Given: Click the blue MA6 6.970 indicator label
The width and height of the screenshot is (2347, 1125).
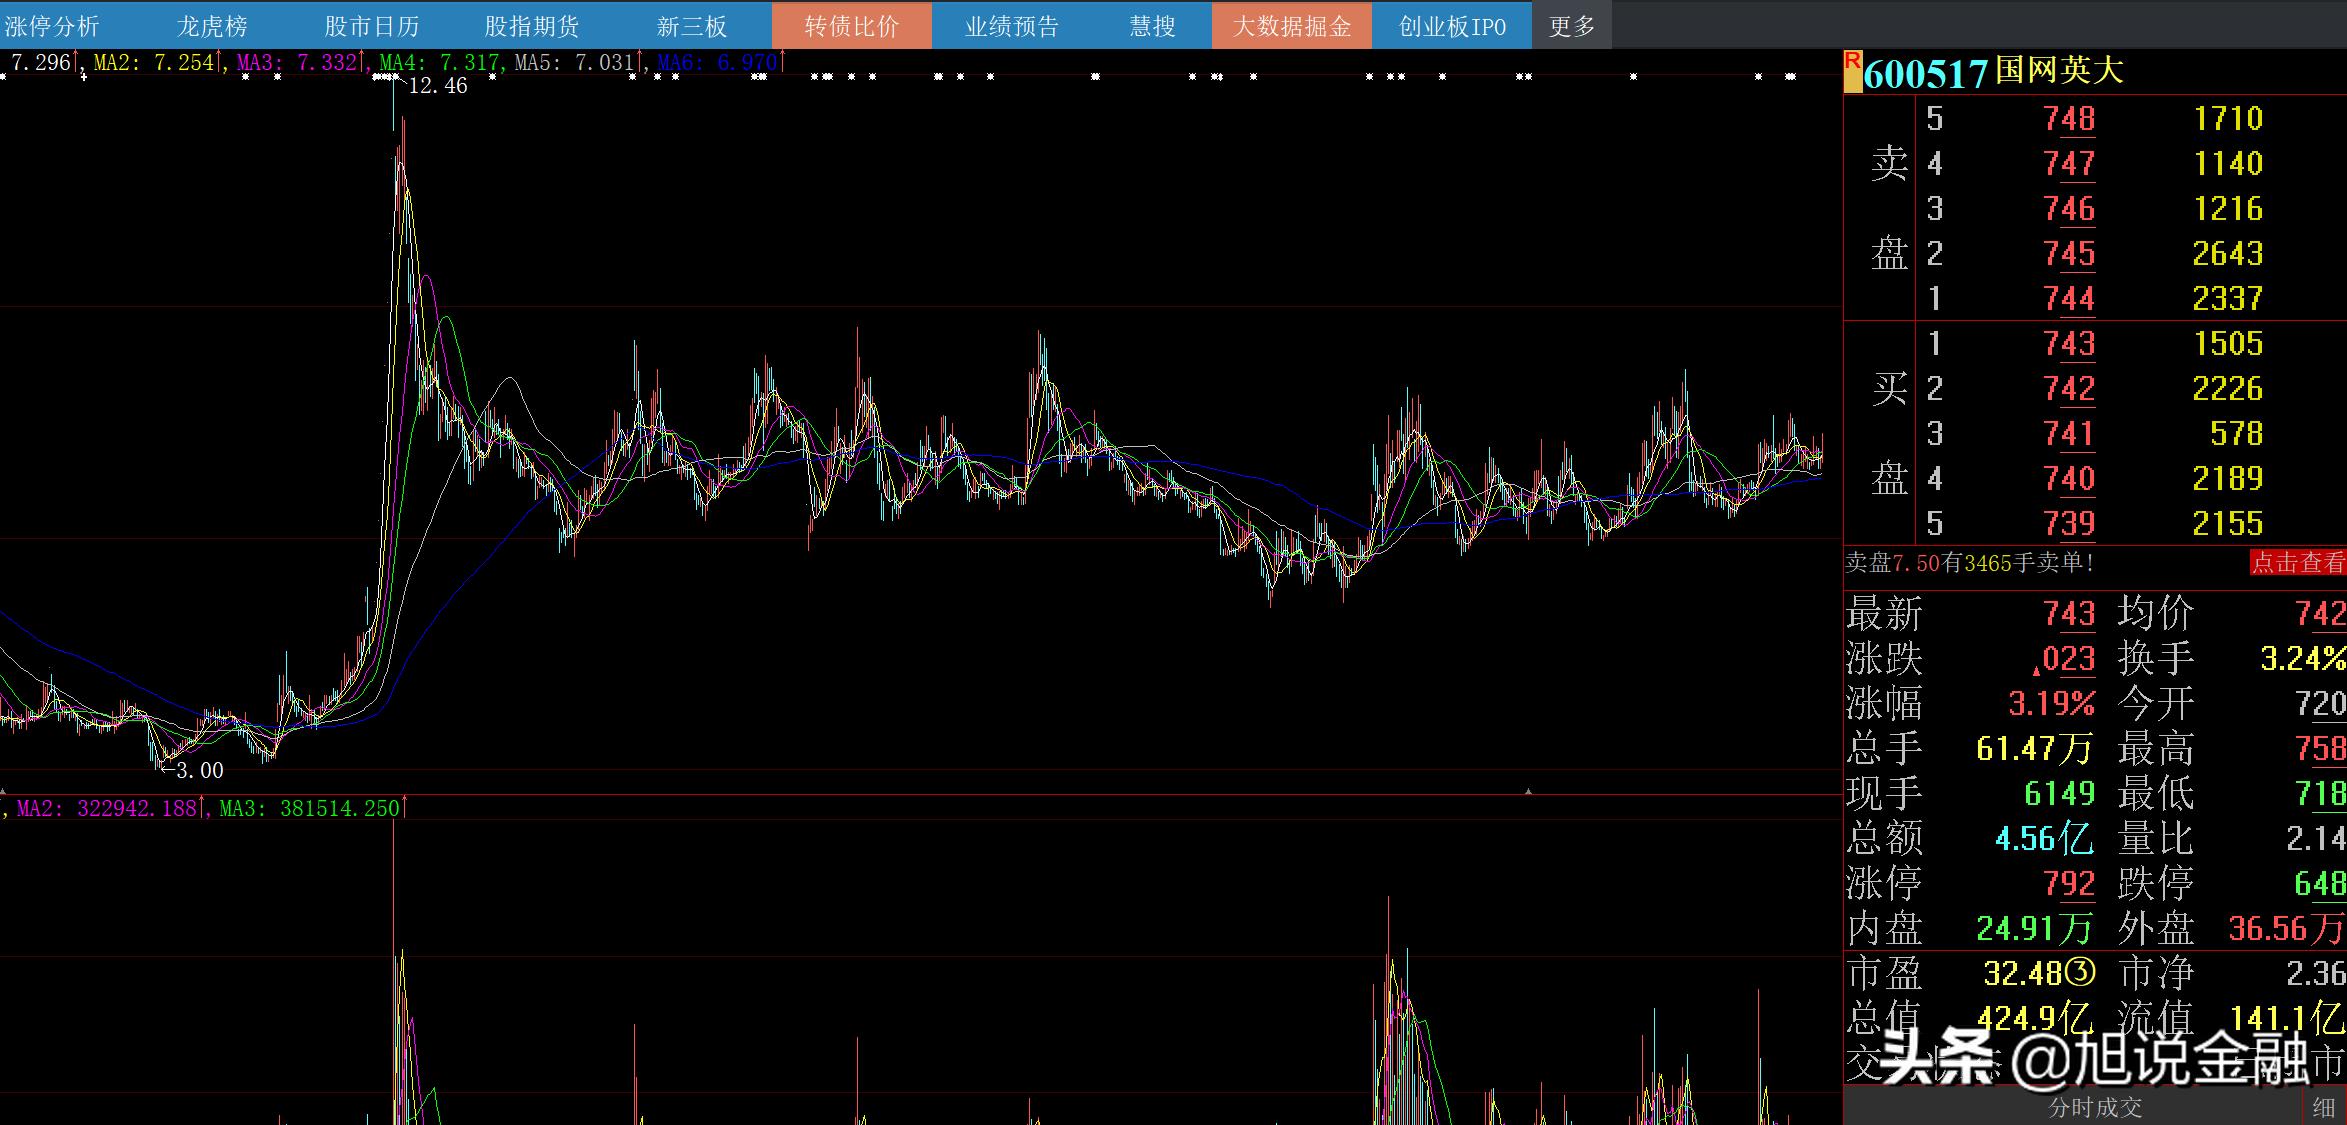Looking at the screenshot, I should coord(716,63).
